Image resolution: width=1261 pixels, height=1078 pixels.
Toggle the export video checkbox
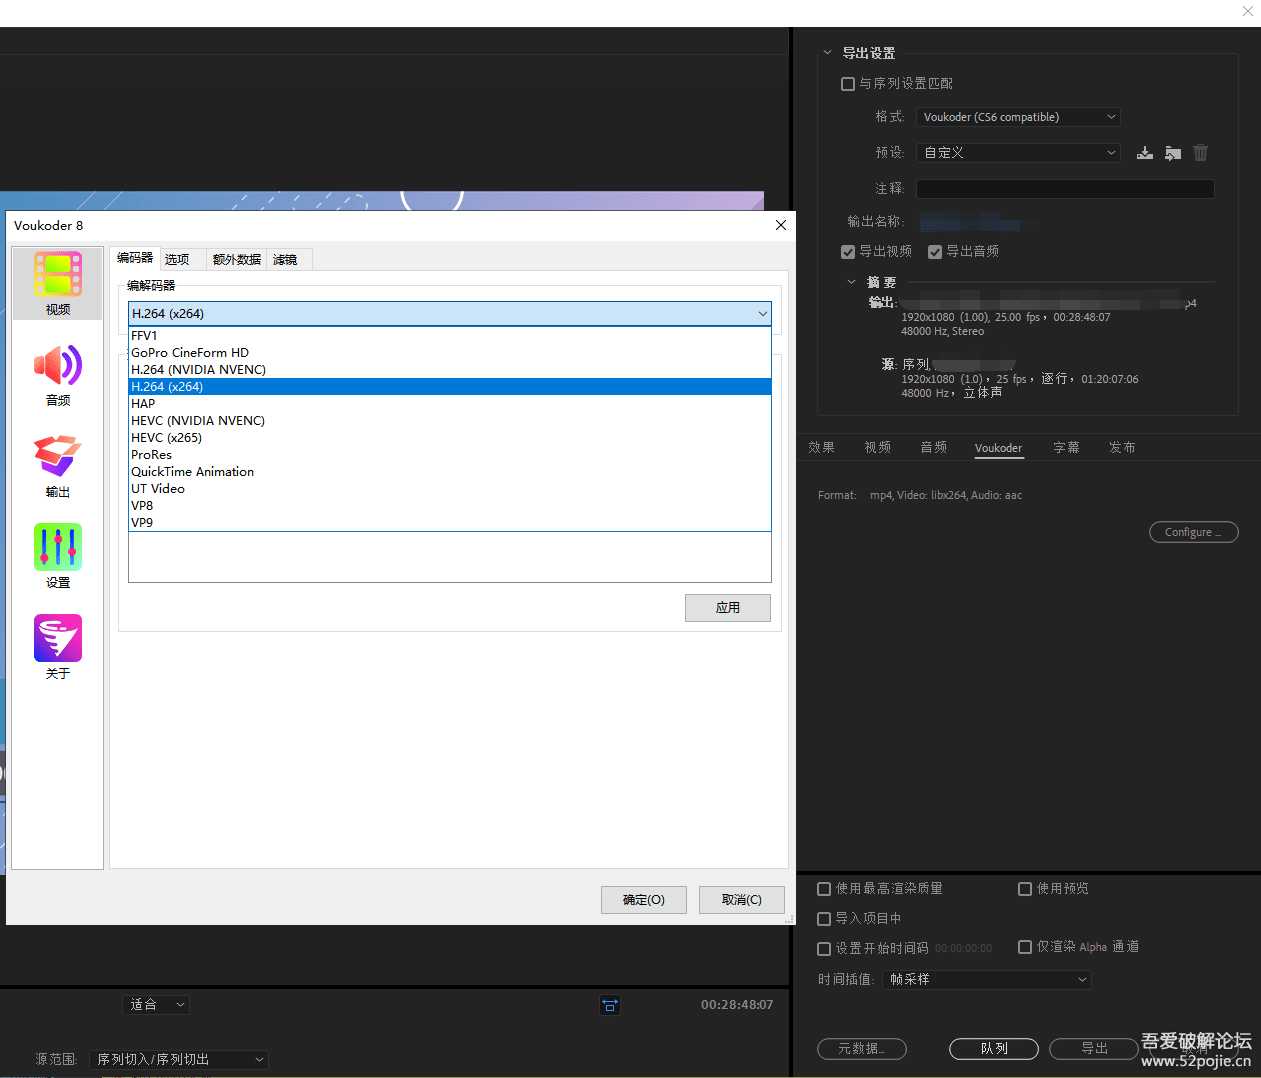848,252
